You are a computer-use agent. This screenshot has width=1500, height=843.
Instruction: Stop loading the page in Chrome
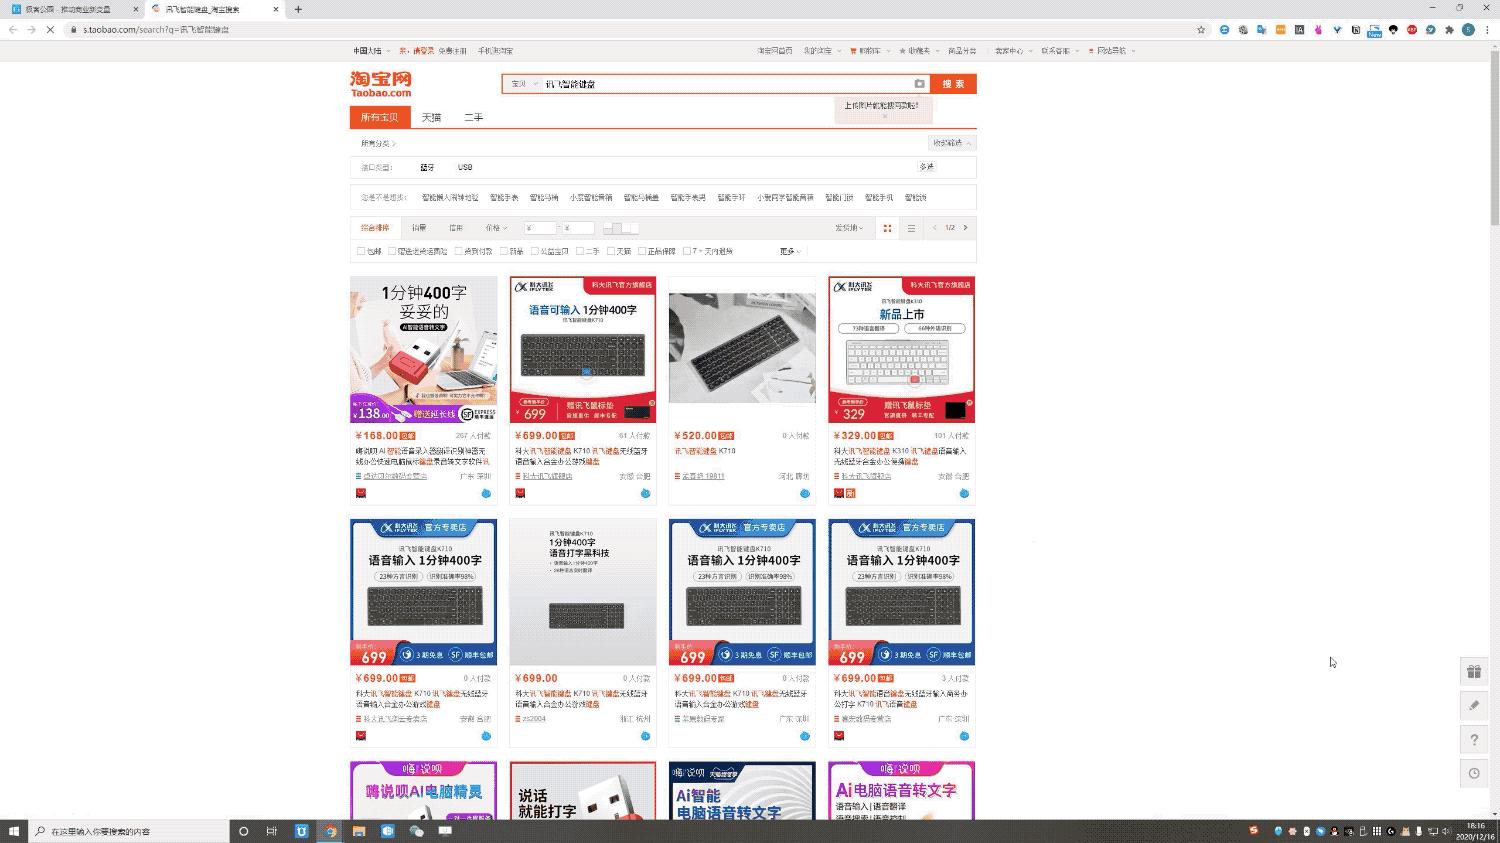tap(50, 30)
